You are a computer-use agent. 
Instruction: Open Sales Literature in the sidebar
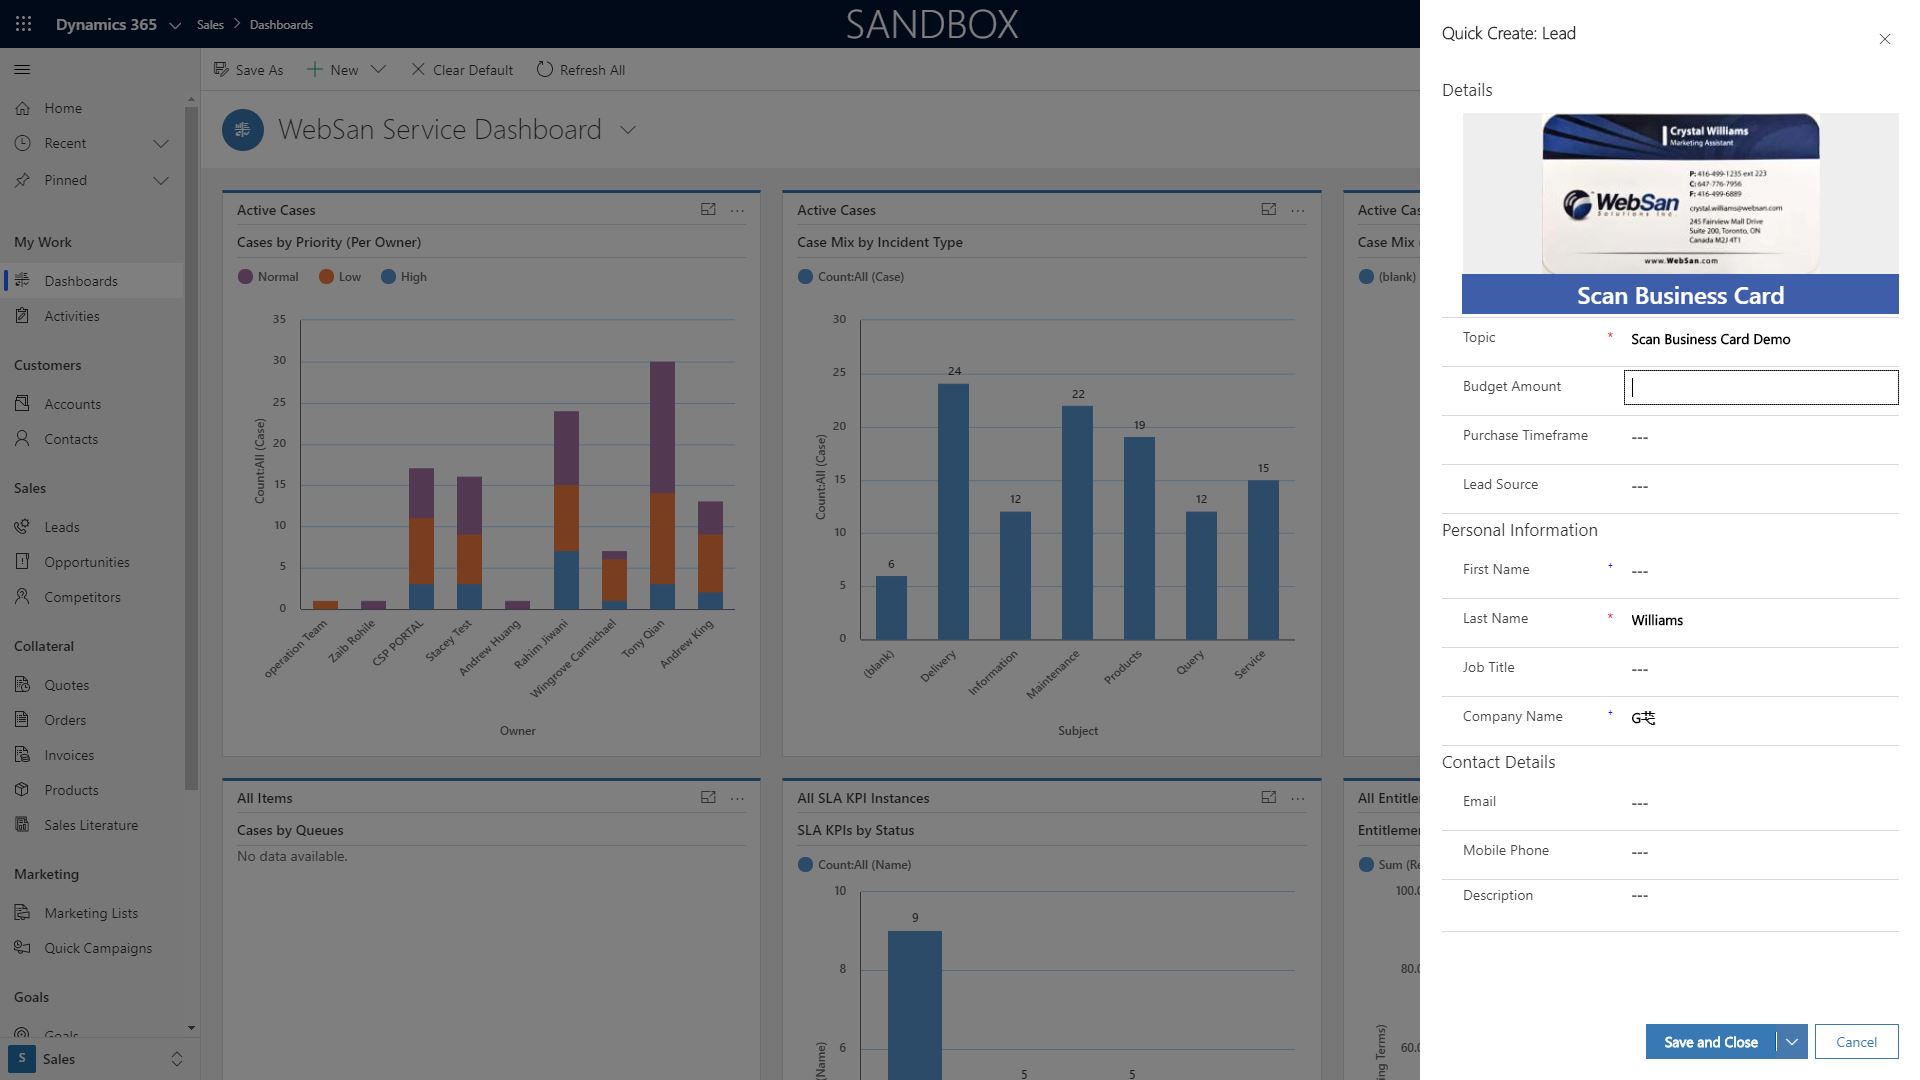coord(92,825)
